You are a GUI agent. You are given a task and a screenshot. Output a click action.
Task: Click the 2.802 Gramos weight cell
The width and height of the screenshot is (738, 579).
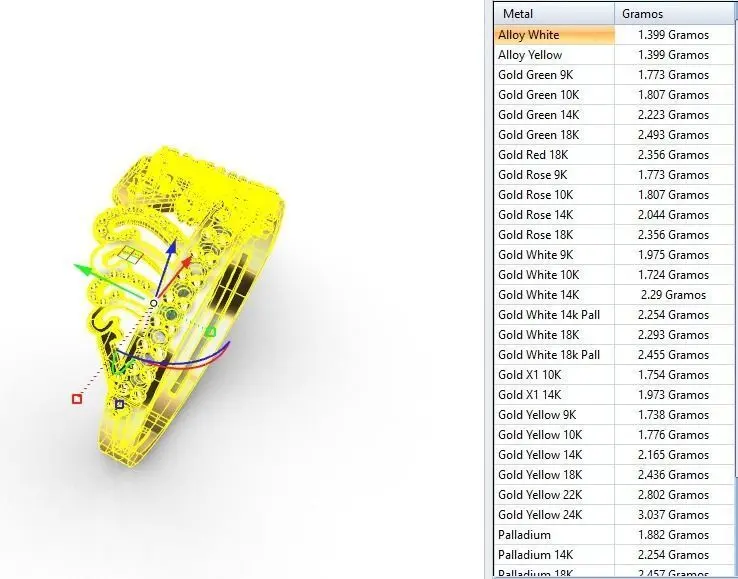click(x=674, y=495)
